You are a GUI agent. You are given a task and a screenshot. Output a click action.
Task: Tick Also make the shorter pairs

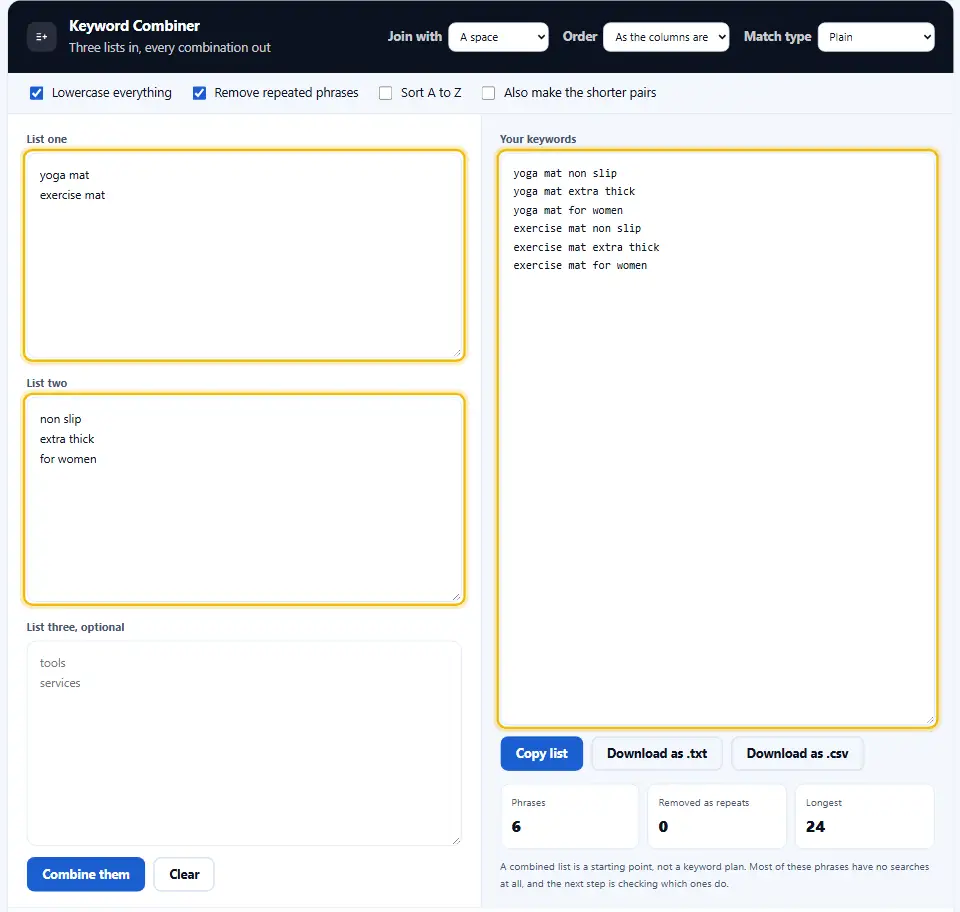[488, 93]
